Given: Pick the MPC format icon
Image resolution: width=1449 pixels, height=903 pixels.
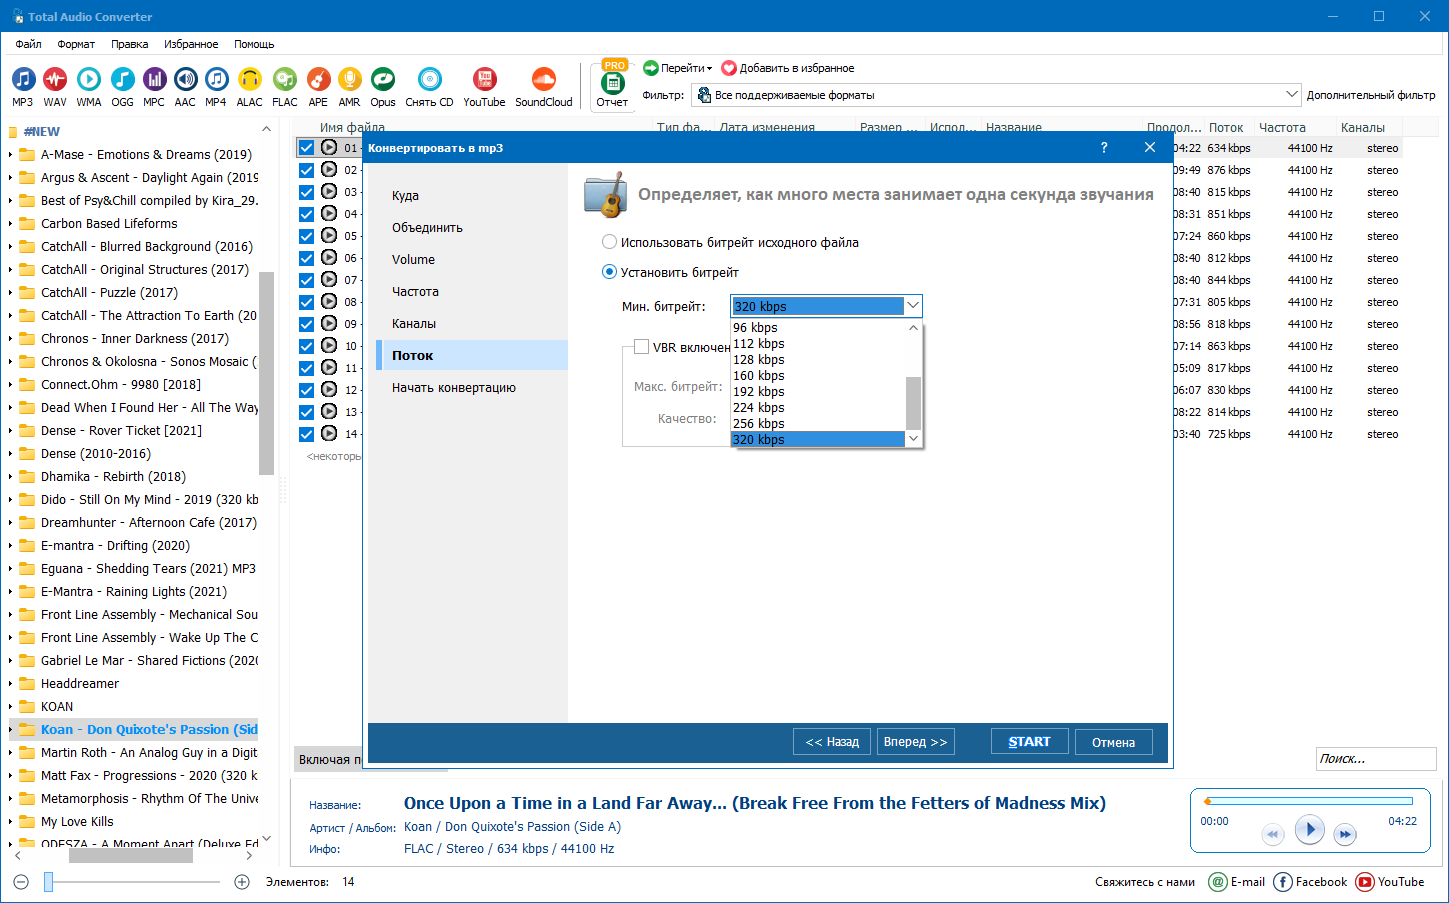Looking at the screenshot, I should 154,87.
